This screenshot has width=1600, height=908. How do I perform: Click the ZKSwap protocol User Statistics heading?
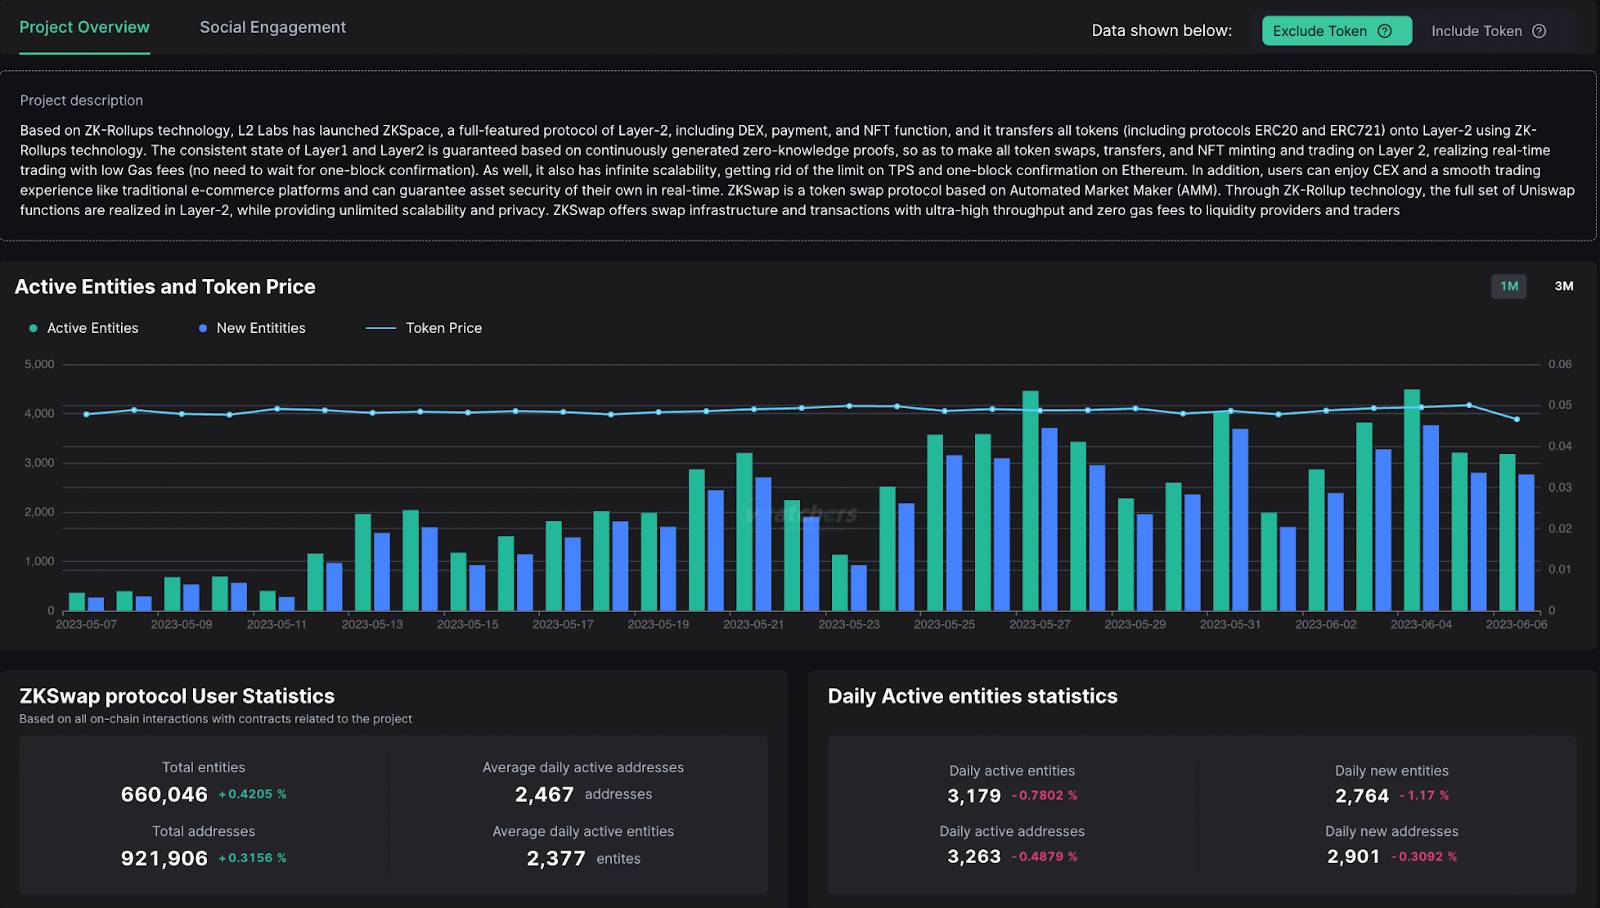pos(177,696)
